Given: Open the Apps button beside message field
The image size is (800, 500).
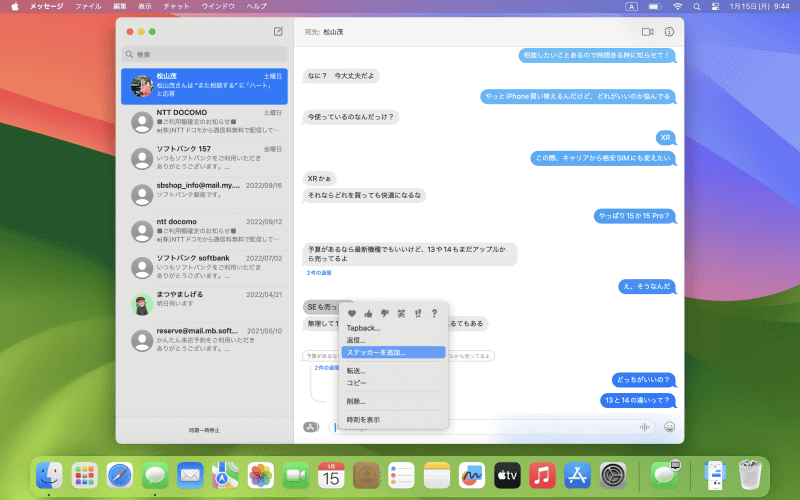Looking at the screenshot, I should click(x=311, y=427).
